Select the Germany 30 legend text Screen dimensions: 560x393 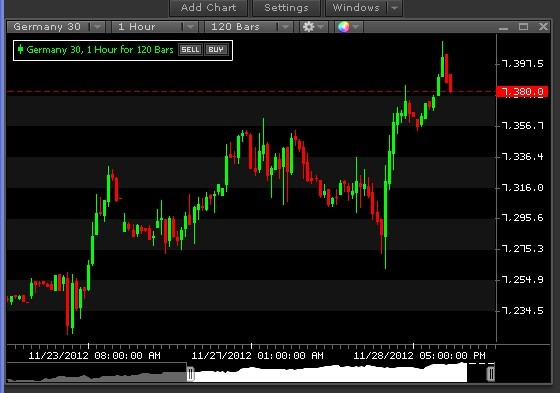pyautogui.click(x=100, y=50)
